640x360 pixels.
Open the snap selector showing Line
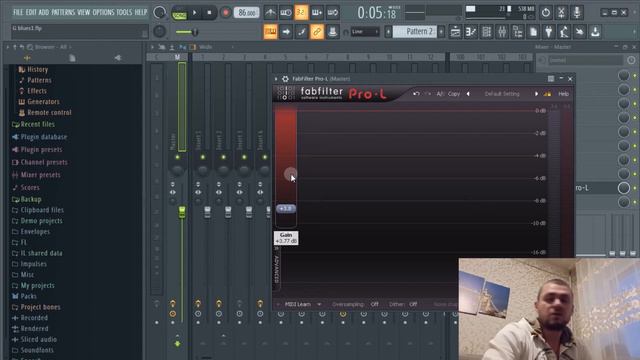(365, 31)
